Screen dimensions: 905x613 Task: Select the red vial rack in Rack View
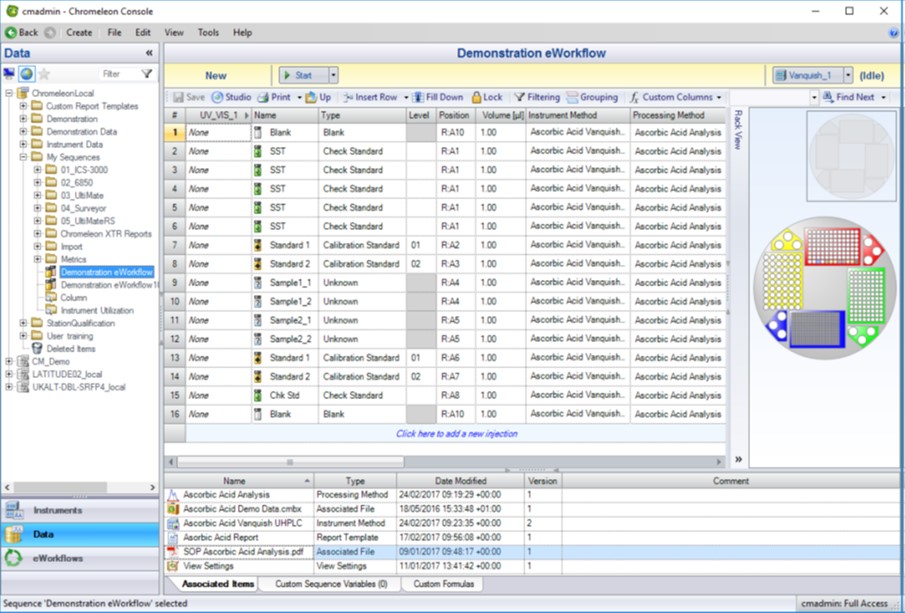click(x=832, y=246)
